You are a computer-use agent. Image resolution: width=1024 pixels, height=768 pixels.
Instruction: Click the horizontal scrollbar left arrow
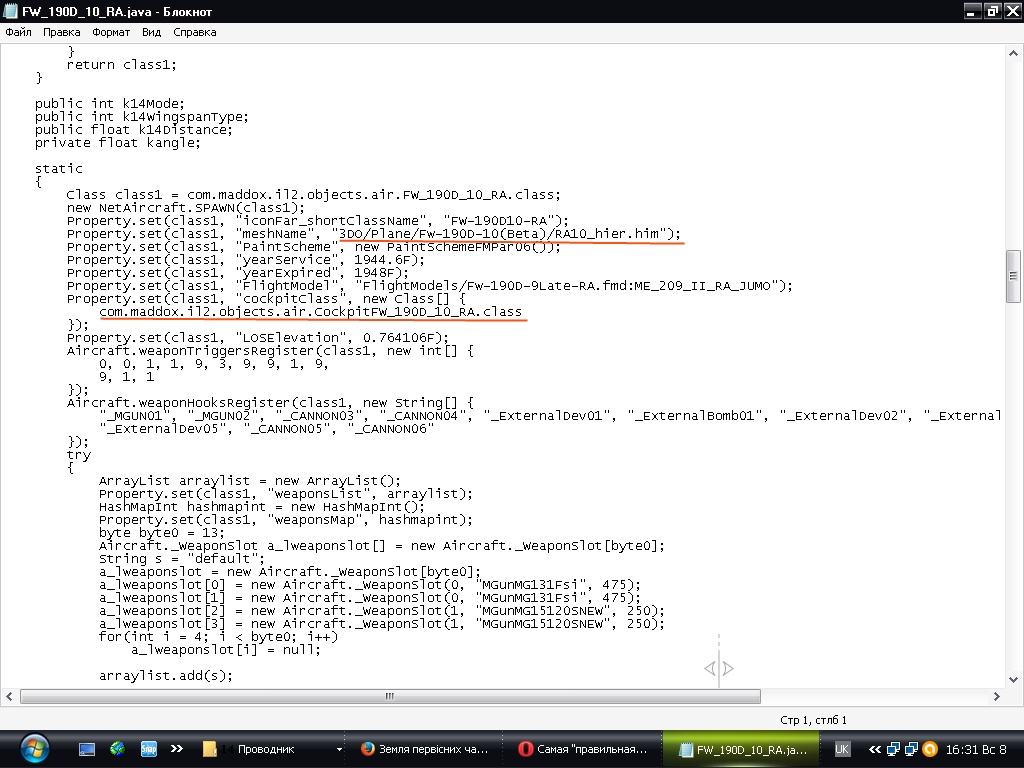pyautogui.click(x=9, y=696)
